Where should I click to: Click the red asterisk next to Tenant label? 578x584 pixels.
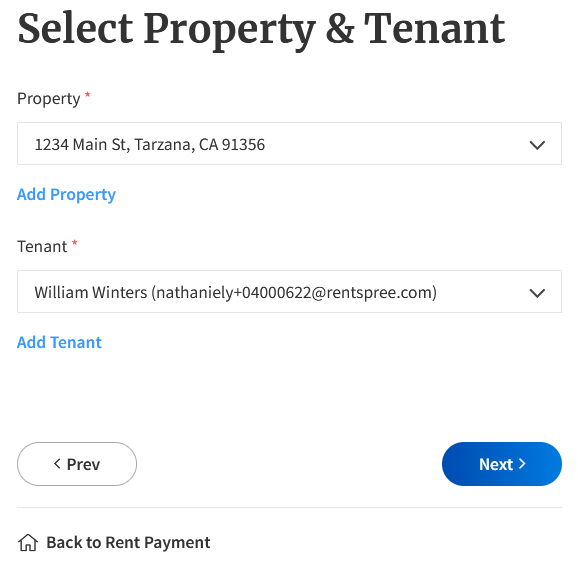point(74,243)
